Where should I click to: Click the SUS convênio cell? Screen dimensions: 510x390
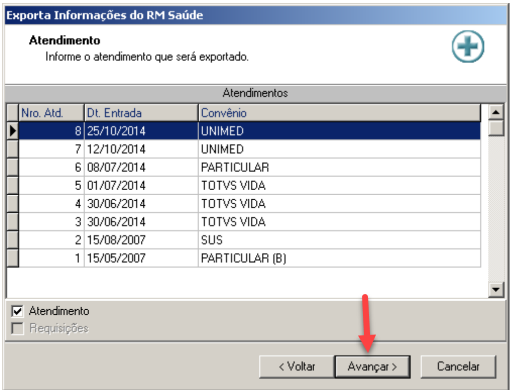pos(340,240)
